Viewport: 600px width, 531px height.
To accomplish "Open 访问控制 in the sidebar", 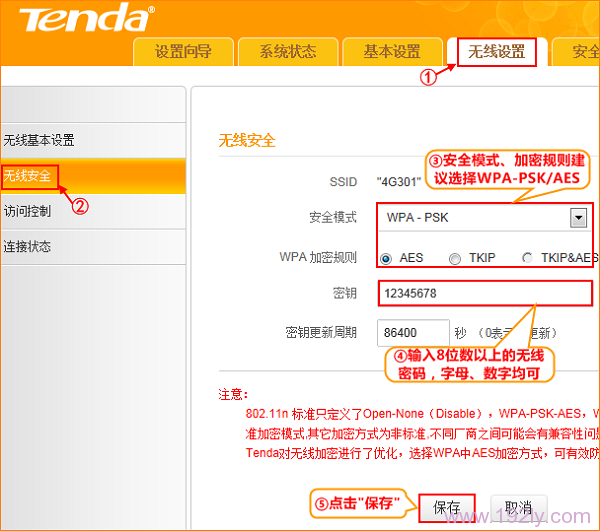I will (28, 211).
